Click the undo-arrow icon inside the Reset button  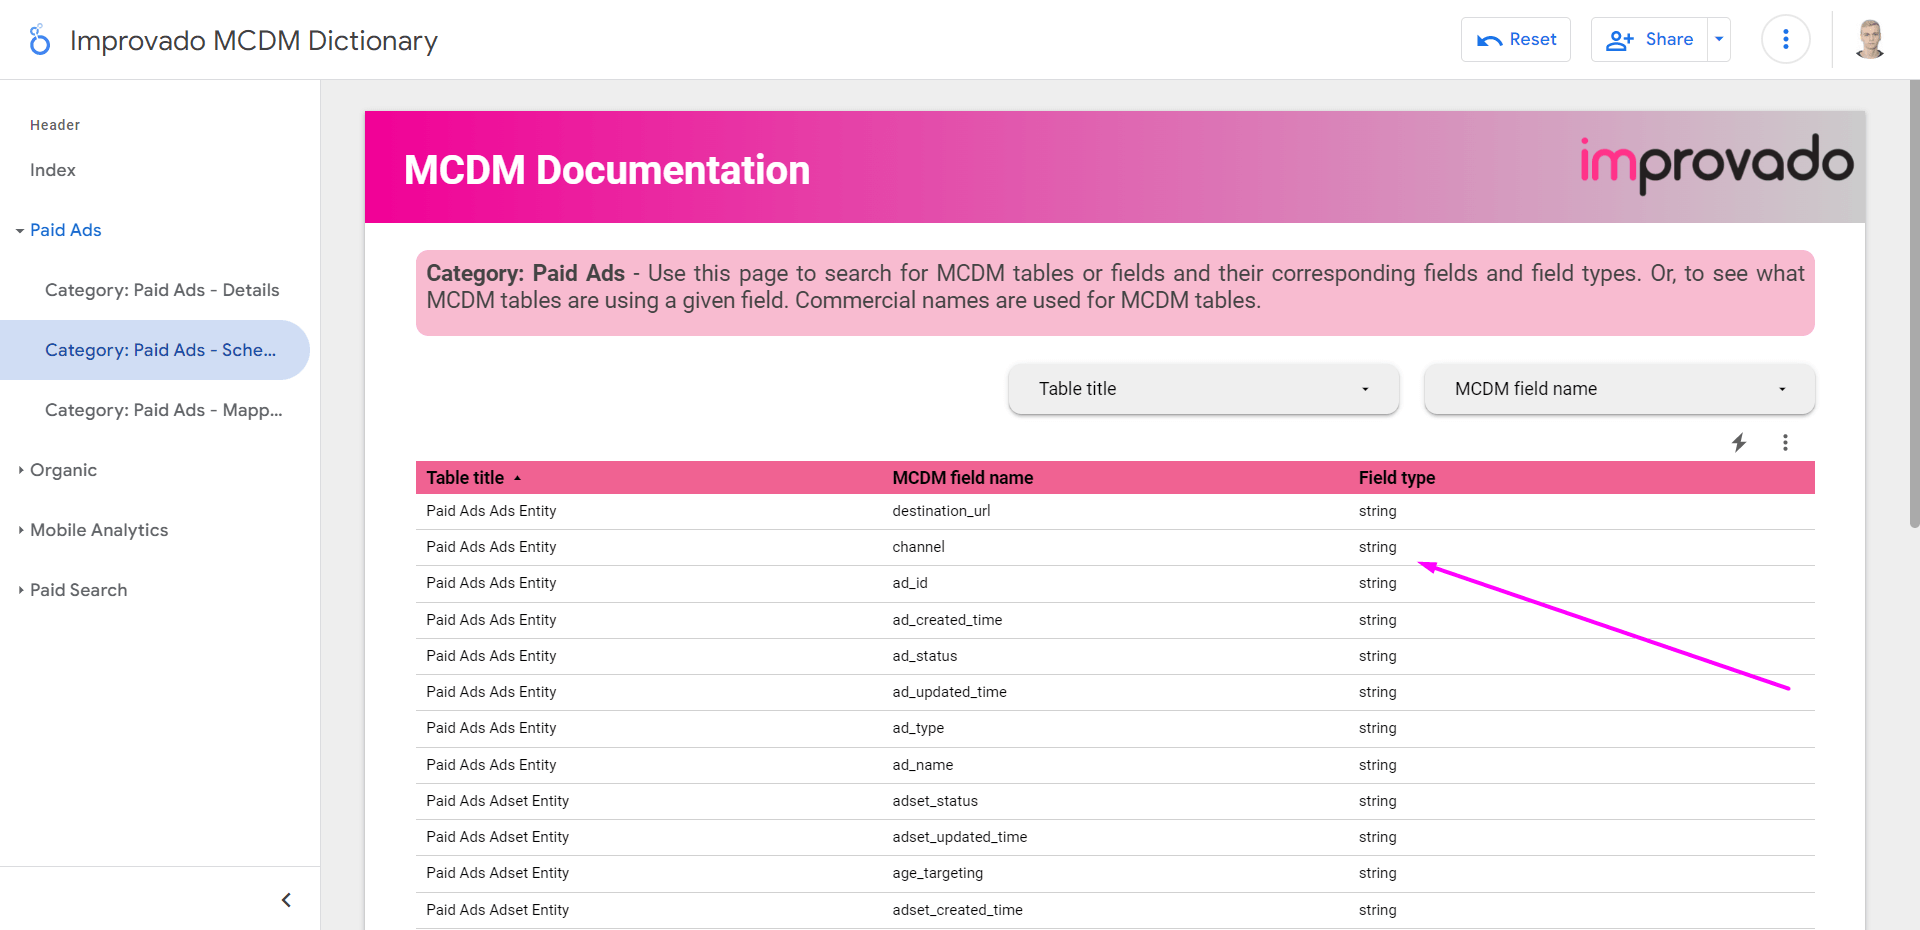coord(1491,39)
